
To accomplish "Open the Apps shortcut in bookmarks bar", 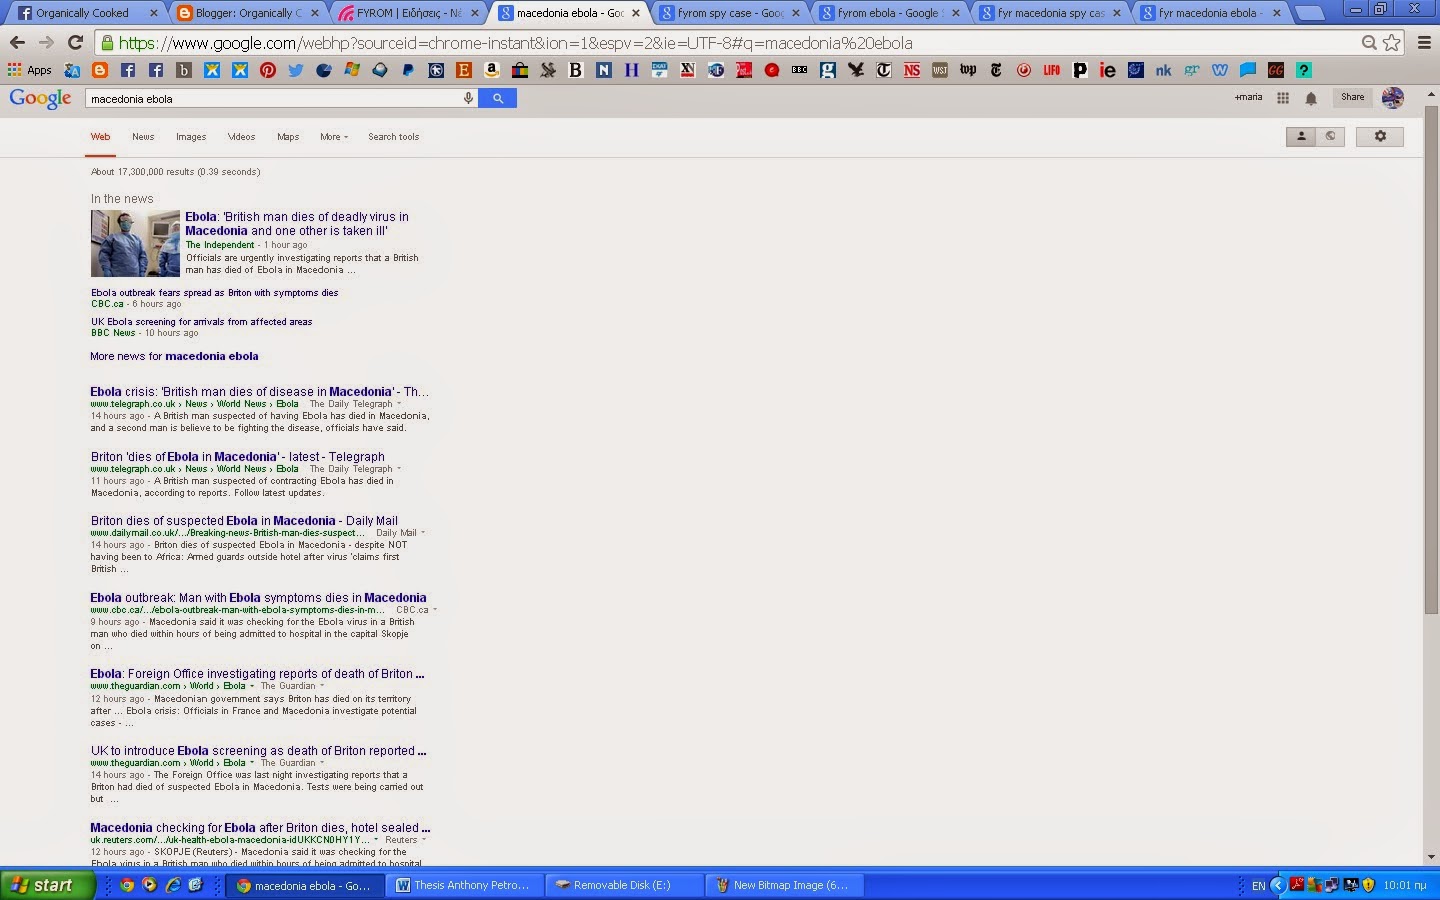I will click(30, 70).
